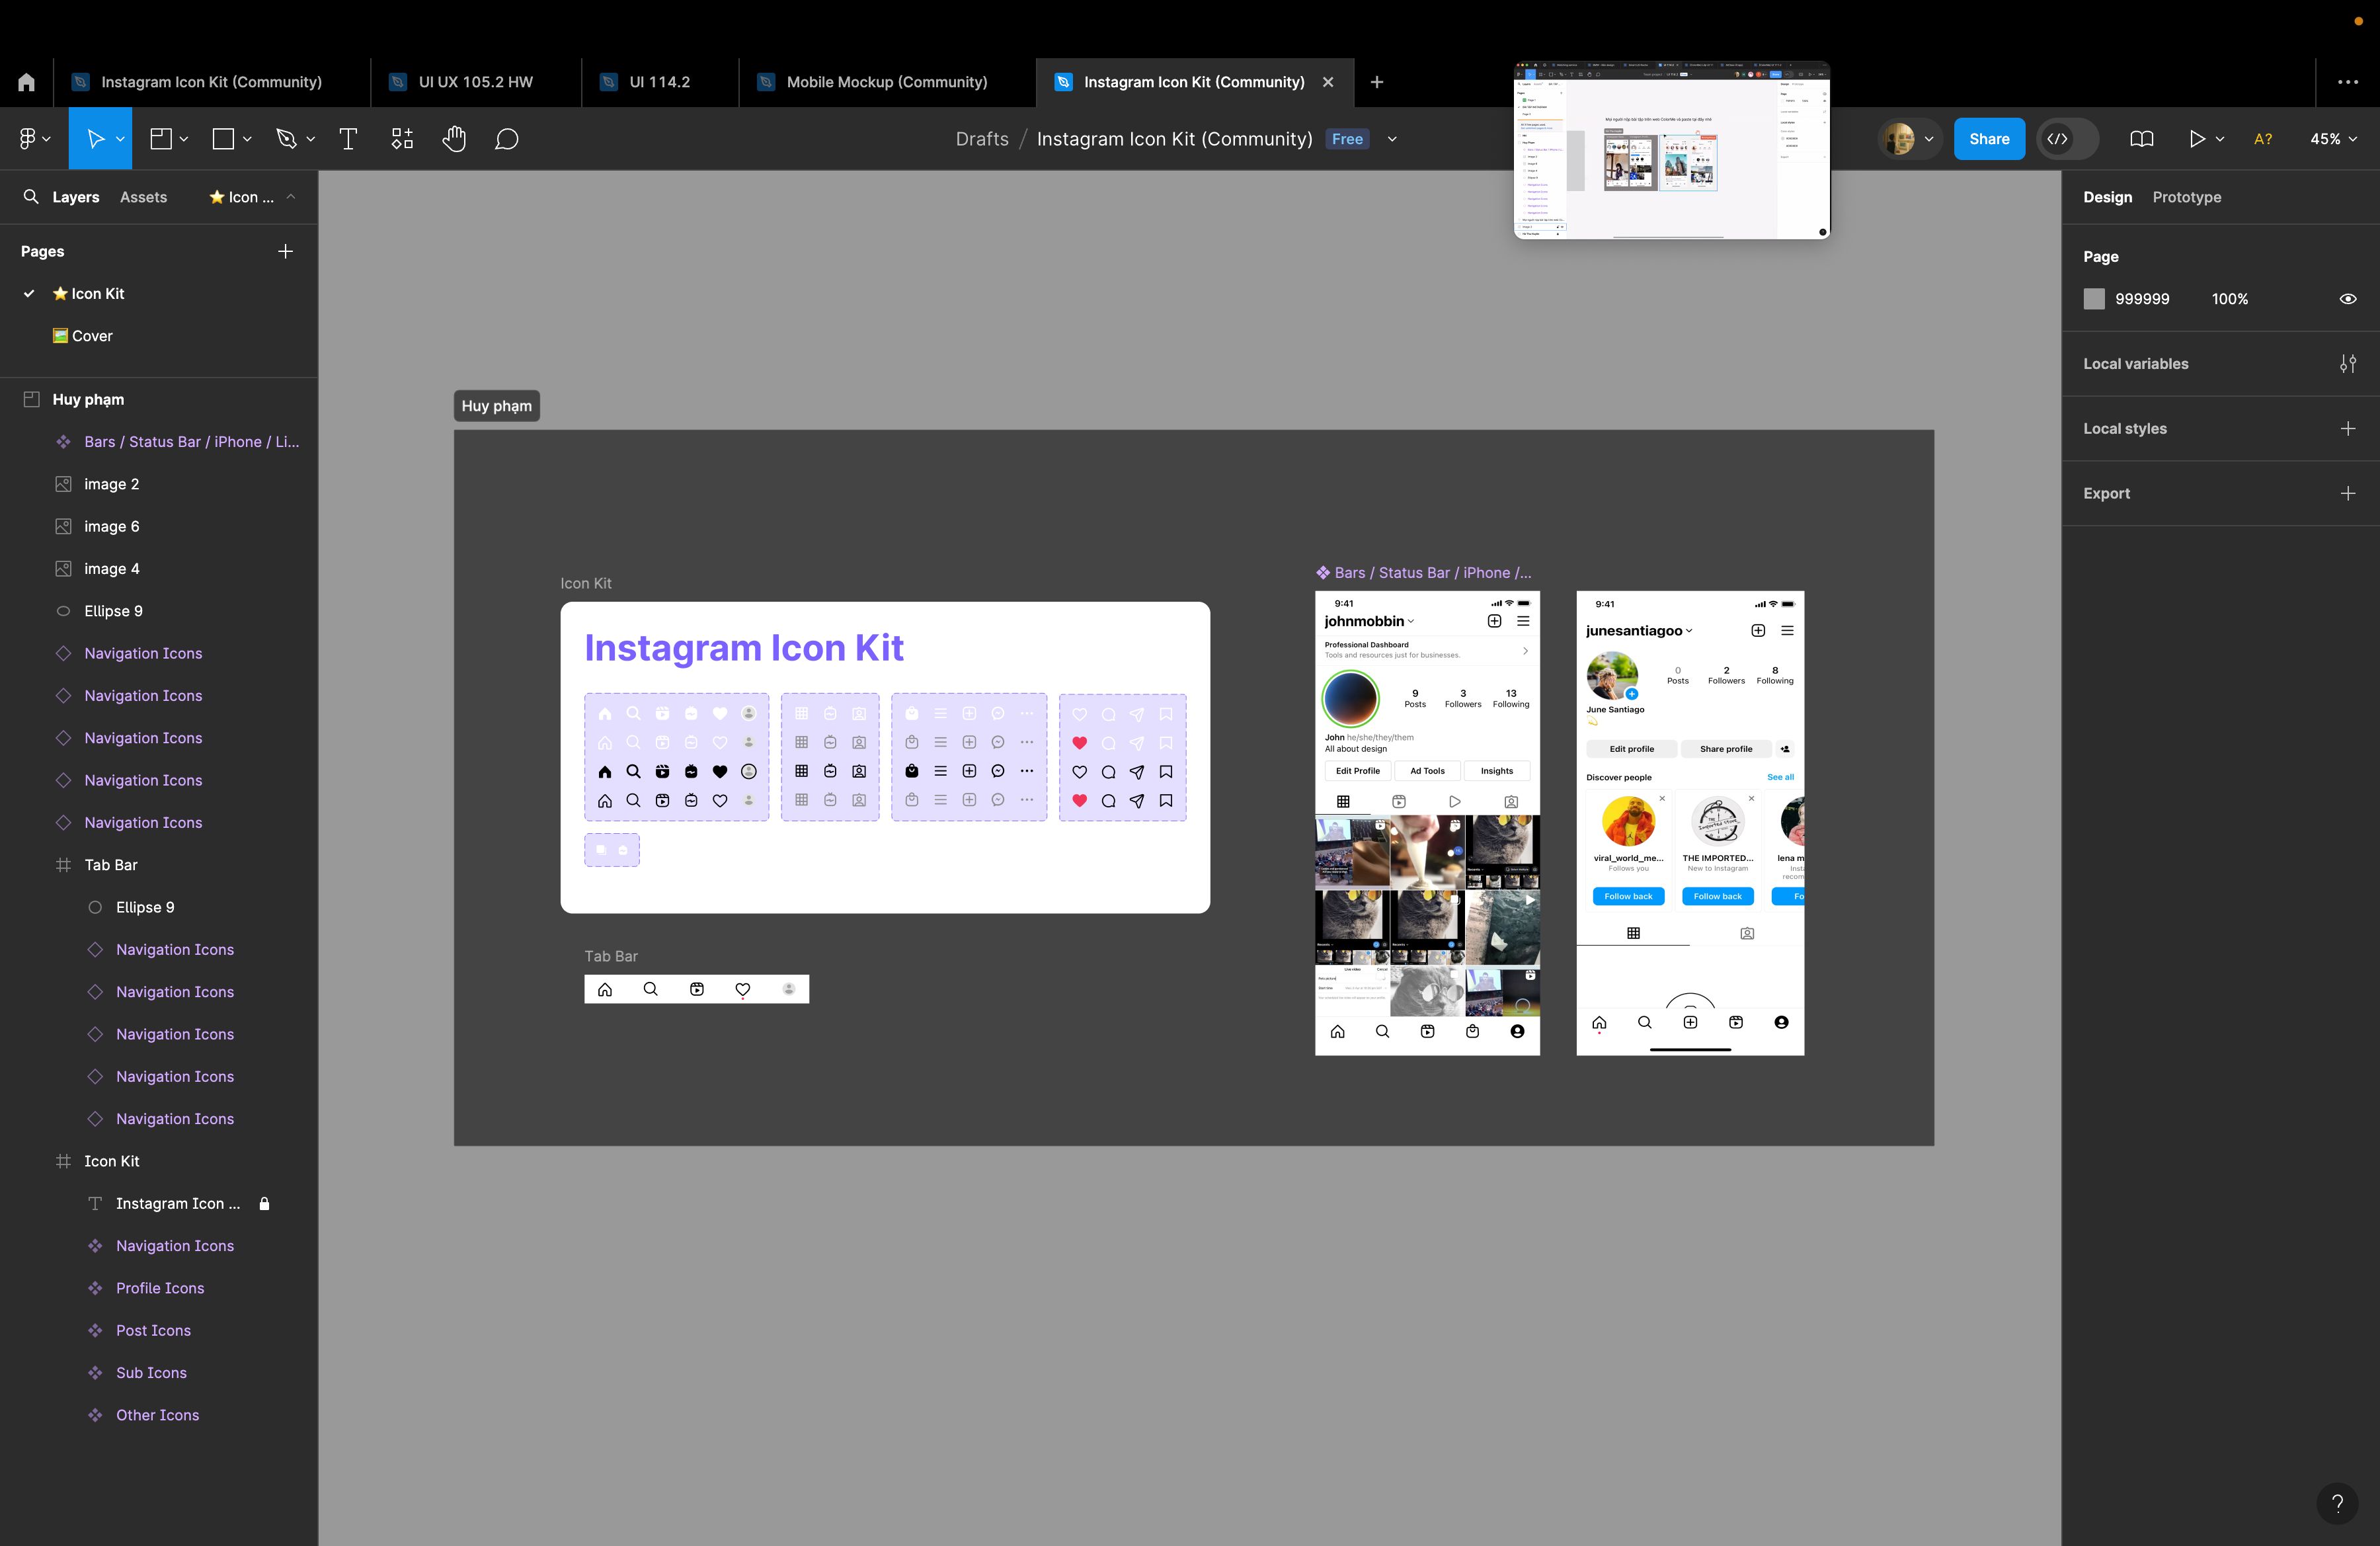Open file name options chevron

(x=1392, y=139)
